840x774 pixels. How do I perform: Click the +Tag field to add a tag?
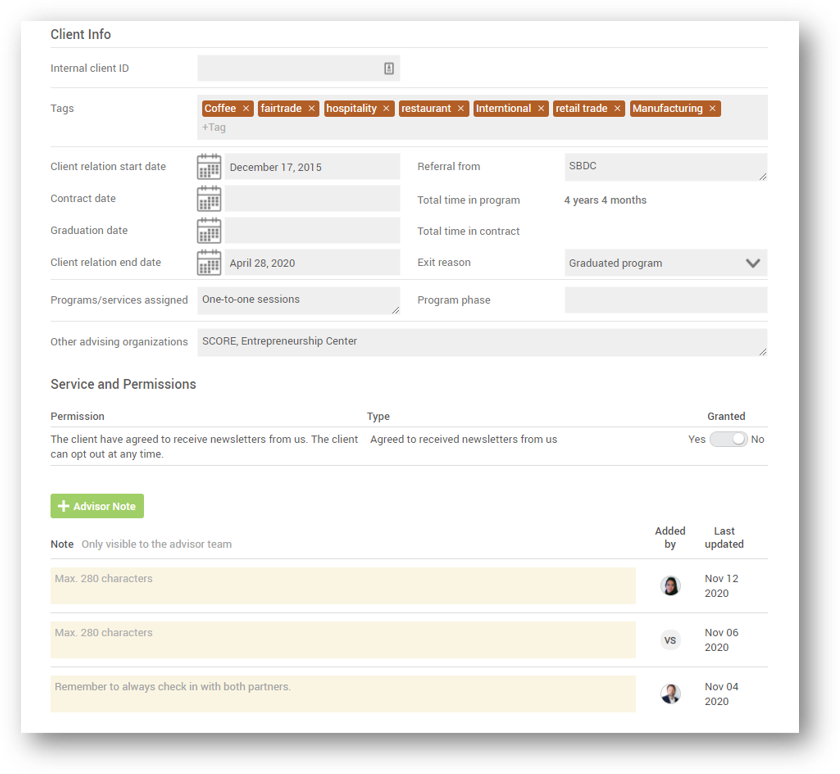(214, 127)
